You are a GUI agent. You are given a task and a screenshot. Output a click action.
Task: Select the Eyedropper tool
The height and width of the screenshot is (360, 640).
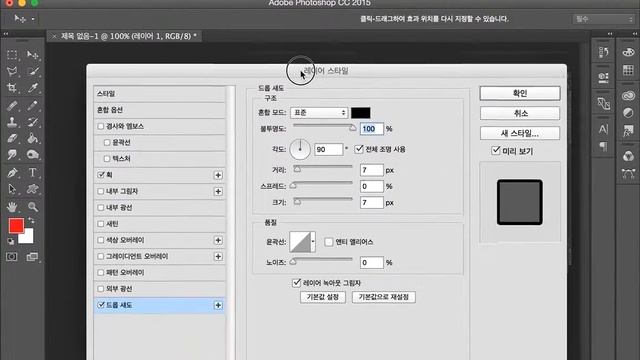[x=33, y=88]
